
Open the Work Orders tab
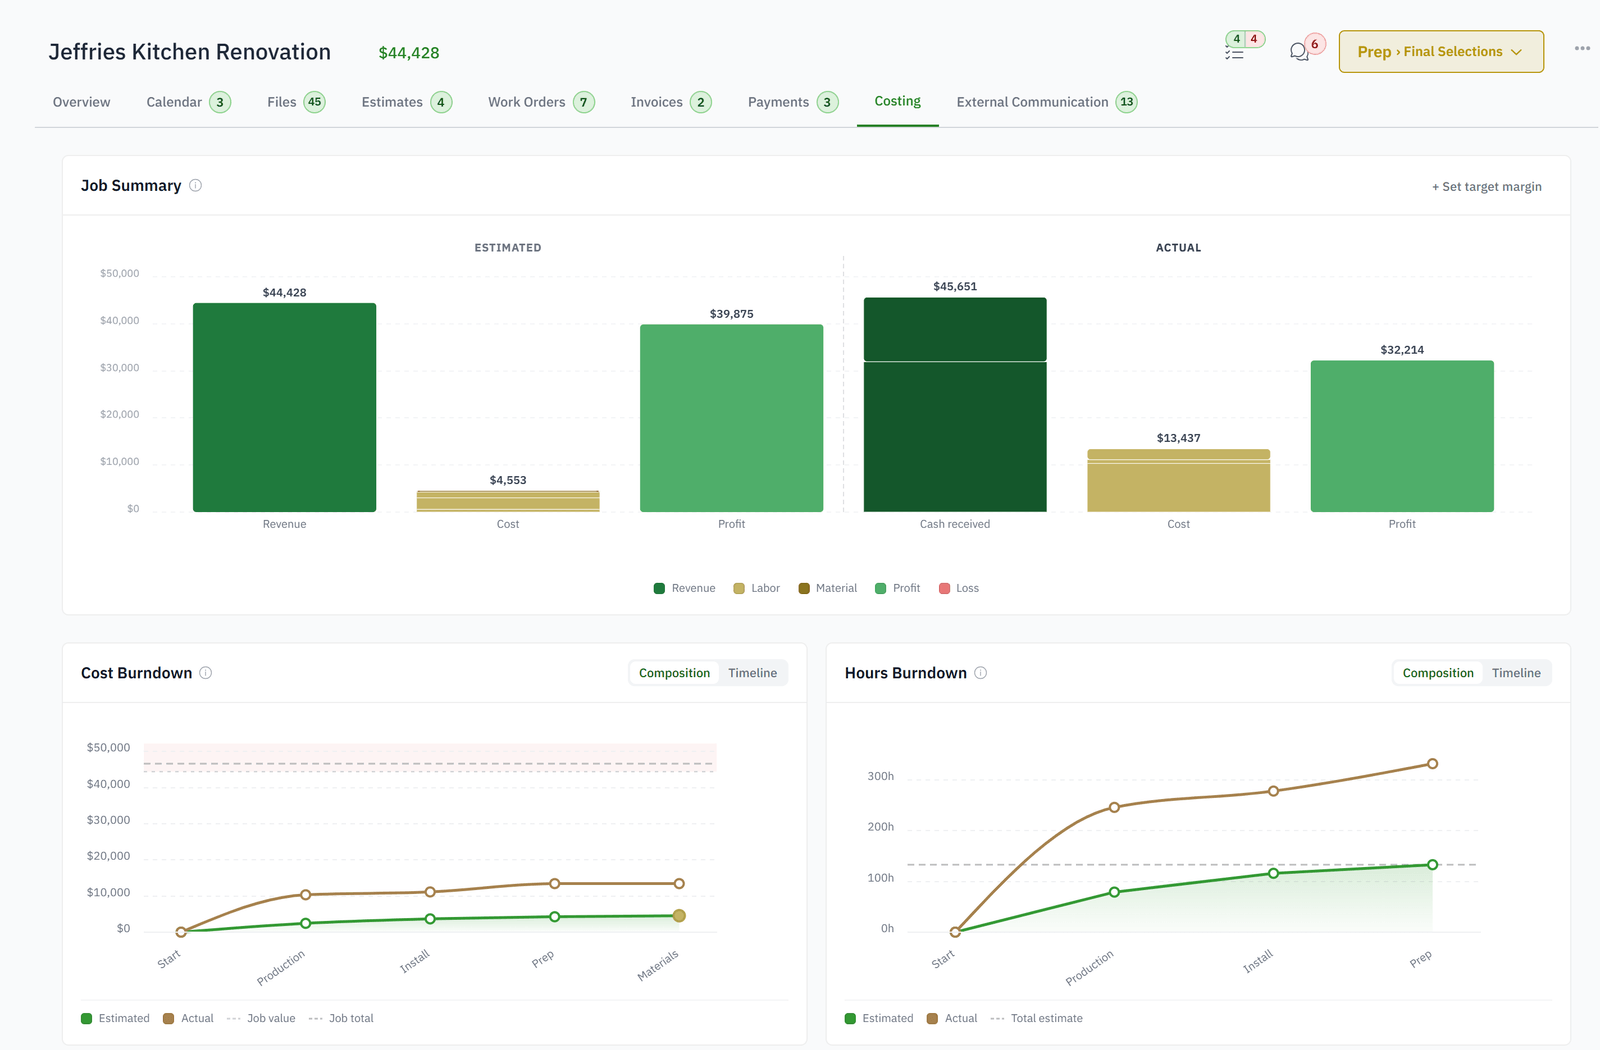541,102
